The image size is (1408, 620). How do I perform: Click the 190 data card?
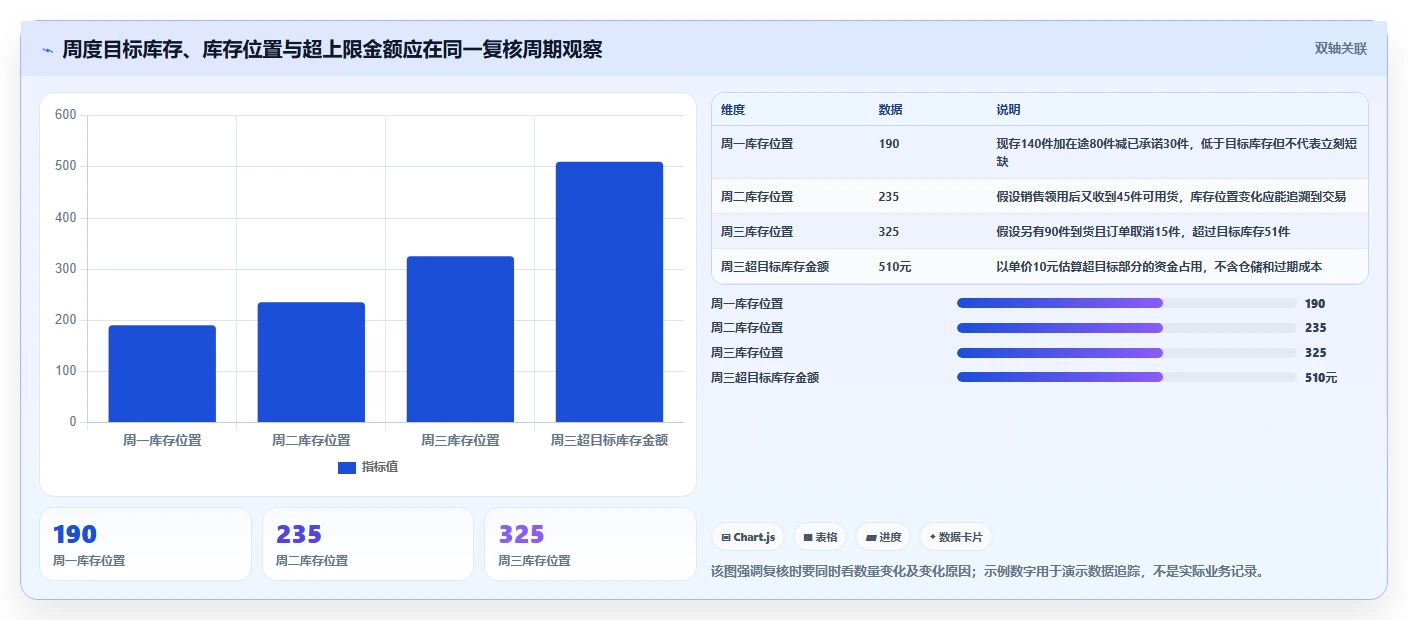[x=146, y=544]
